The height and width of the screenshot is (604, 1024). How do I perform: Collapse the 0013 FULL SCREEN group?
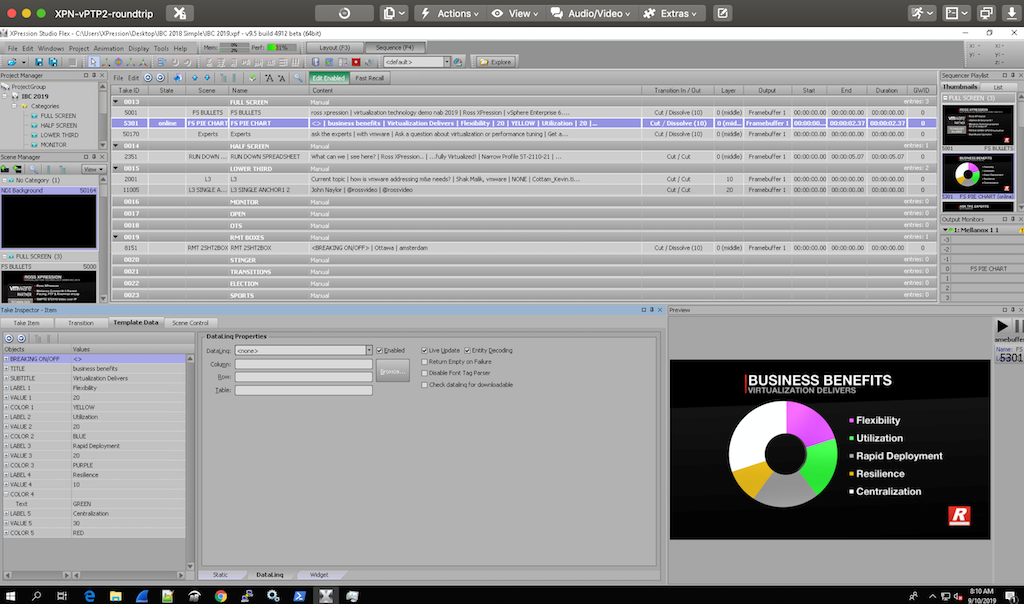click(x=116, y=102)
